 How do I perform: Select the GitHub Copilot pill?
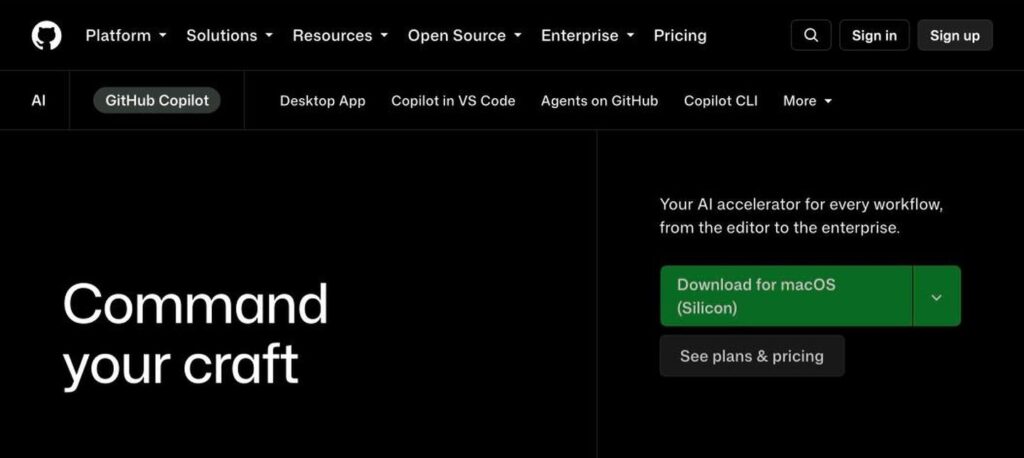pos(157,101)
